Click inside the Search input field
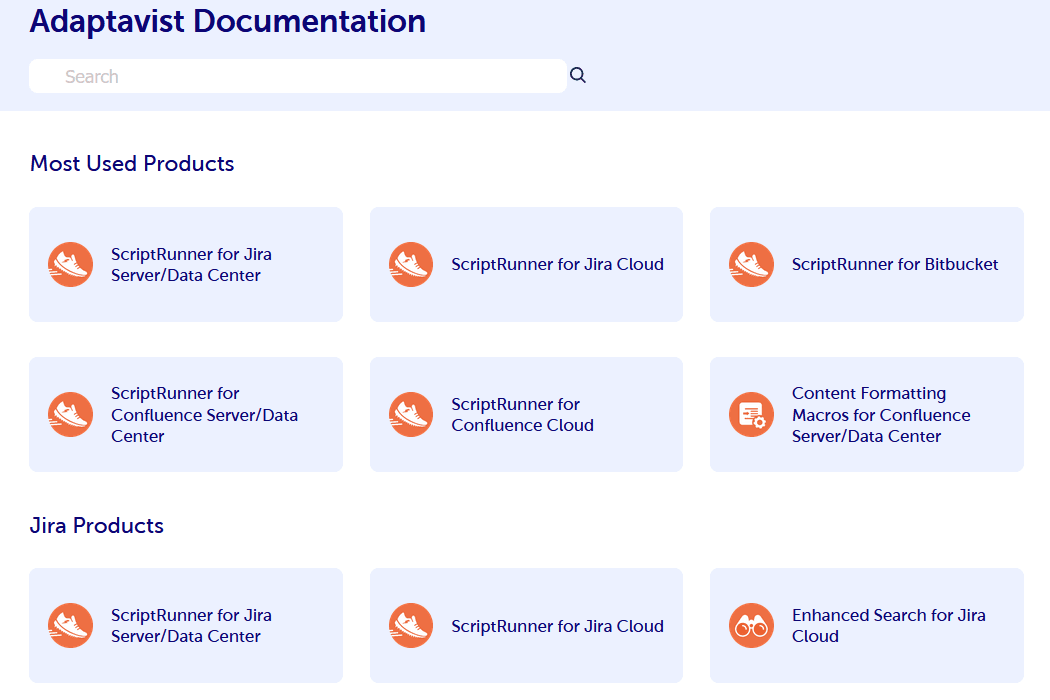 point(297,75)
